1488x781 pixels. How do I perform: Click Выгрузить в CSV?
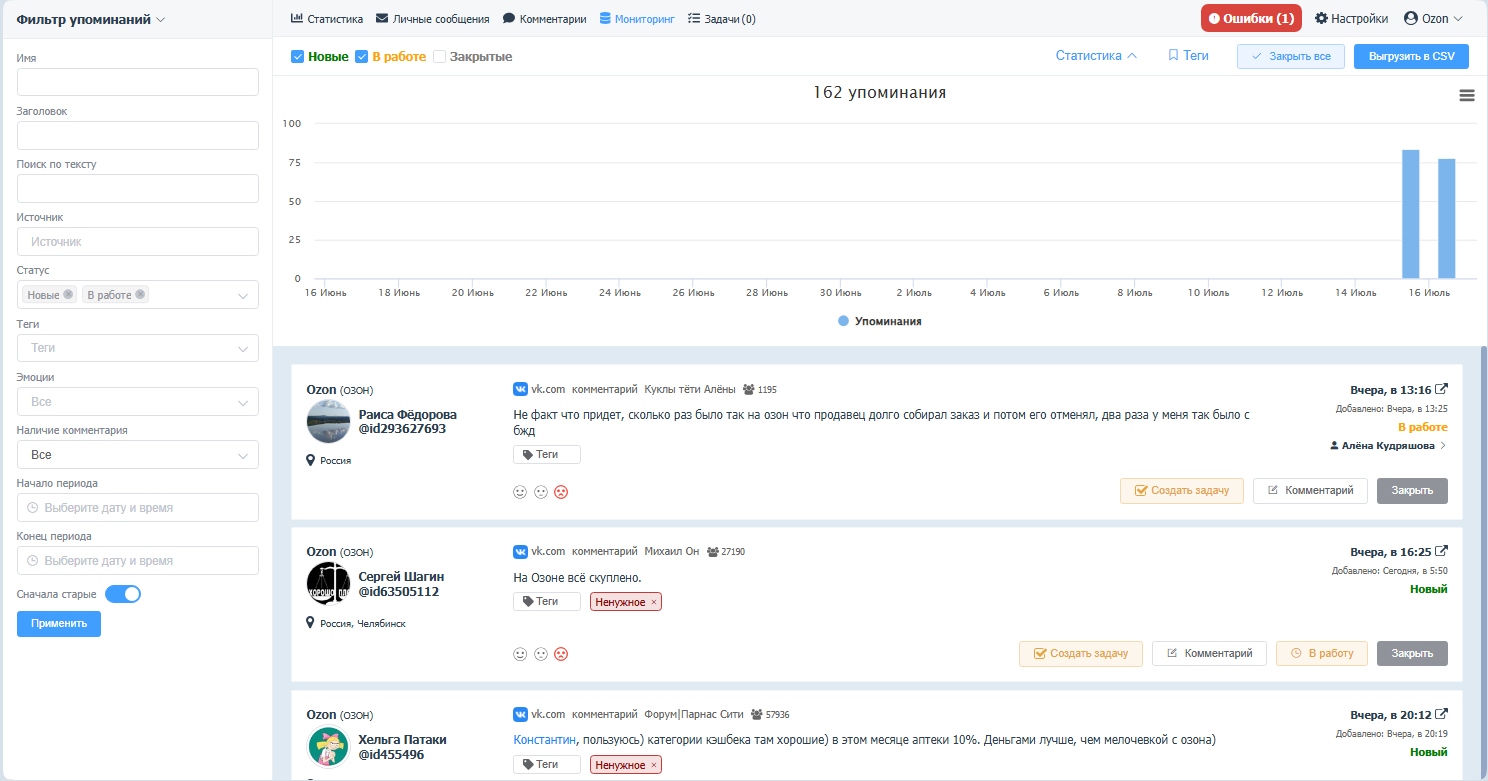(x=1411, y=56)
